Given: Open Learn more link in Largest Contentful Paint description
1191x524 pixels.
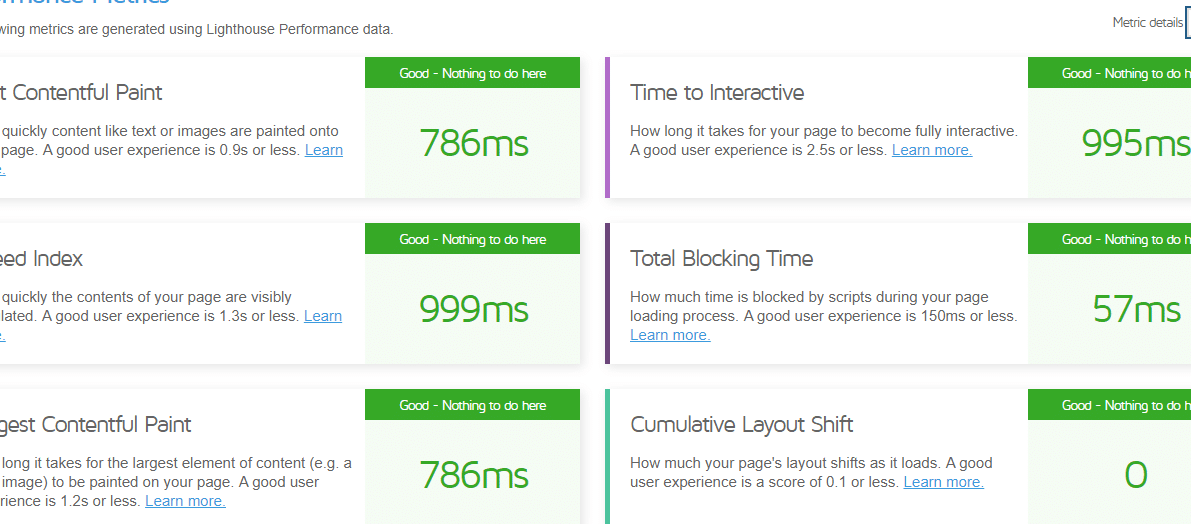Looking at the screenshot, I should 185,501.
